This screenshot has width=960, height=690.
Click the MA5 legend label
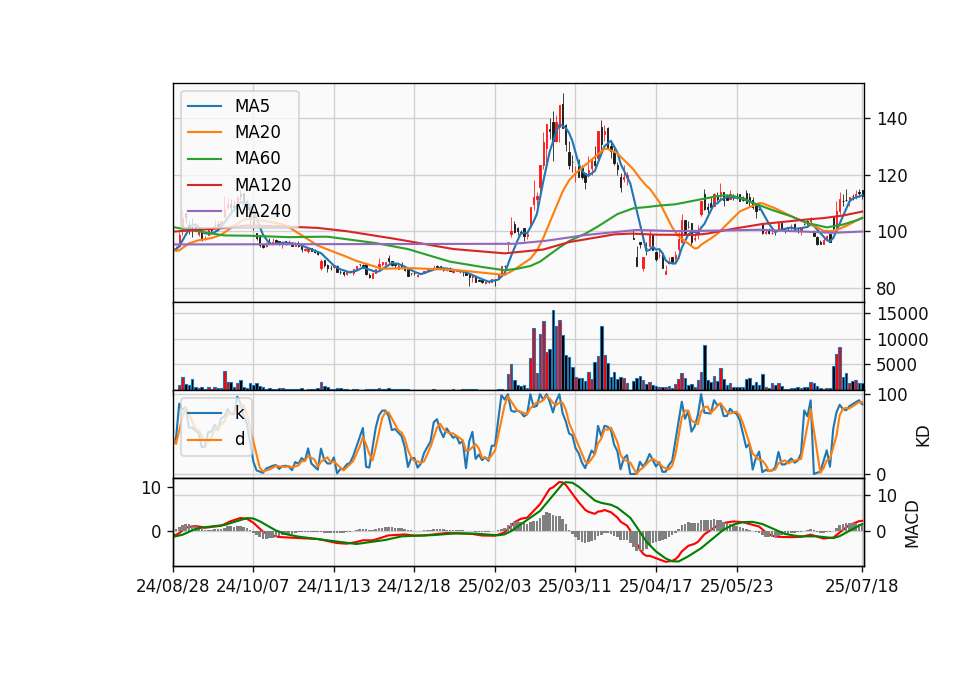pos(252,106)
